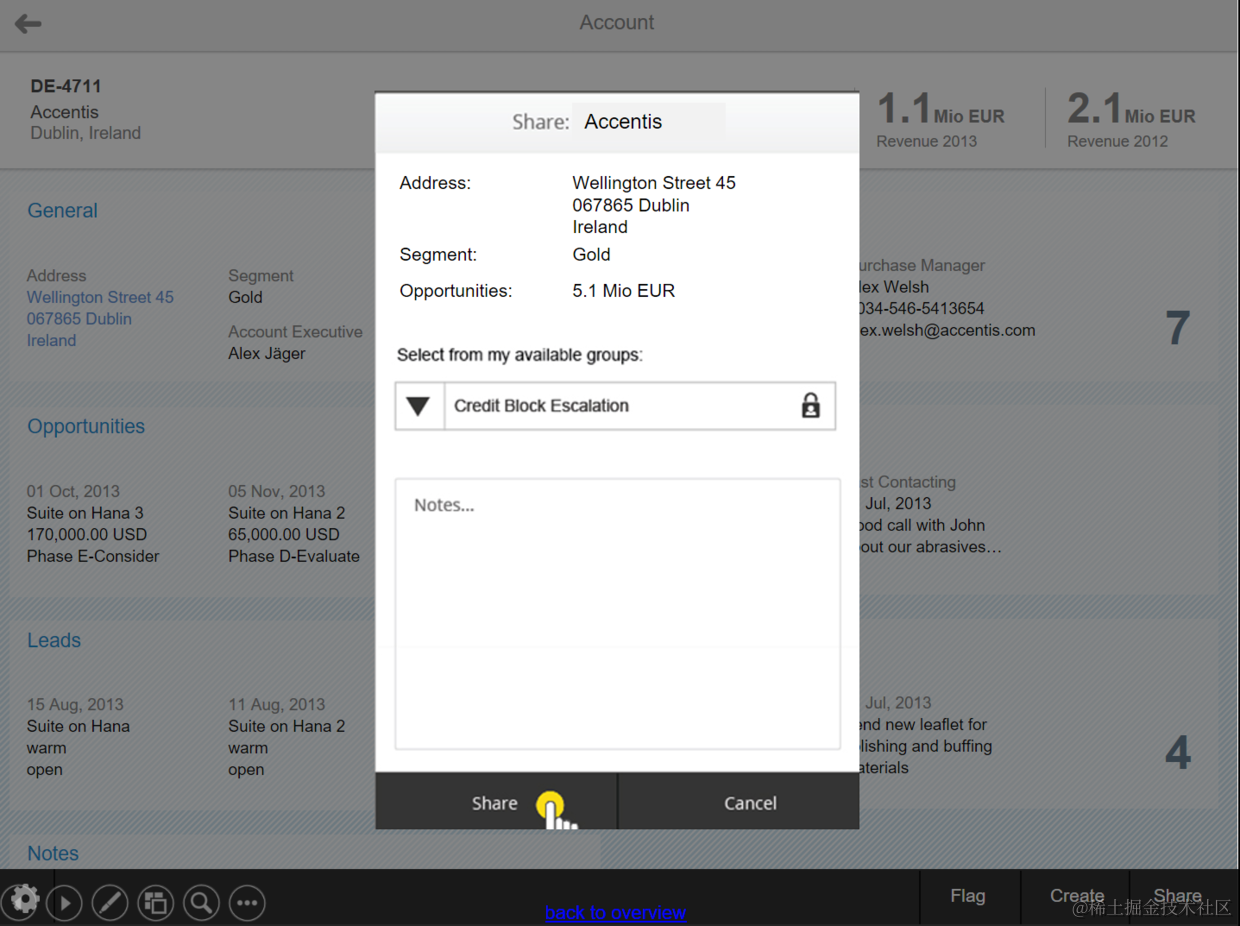This screenshot has height=926, width=1240.
Task: Click the layout panes icon
Action: 155,903
